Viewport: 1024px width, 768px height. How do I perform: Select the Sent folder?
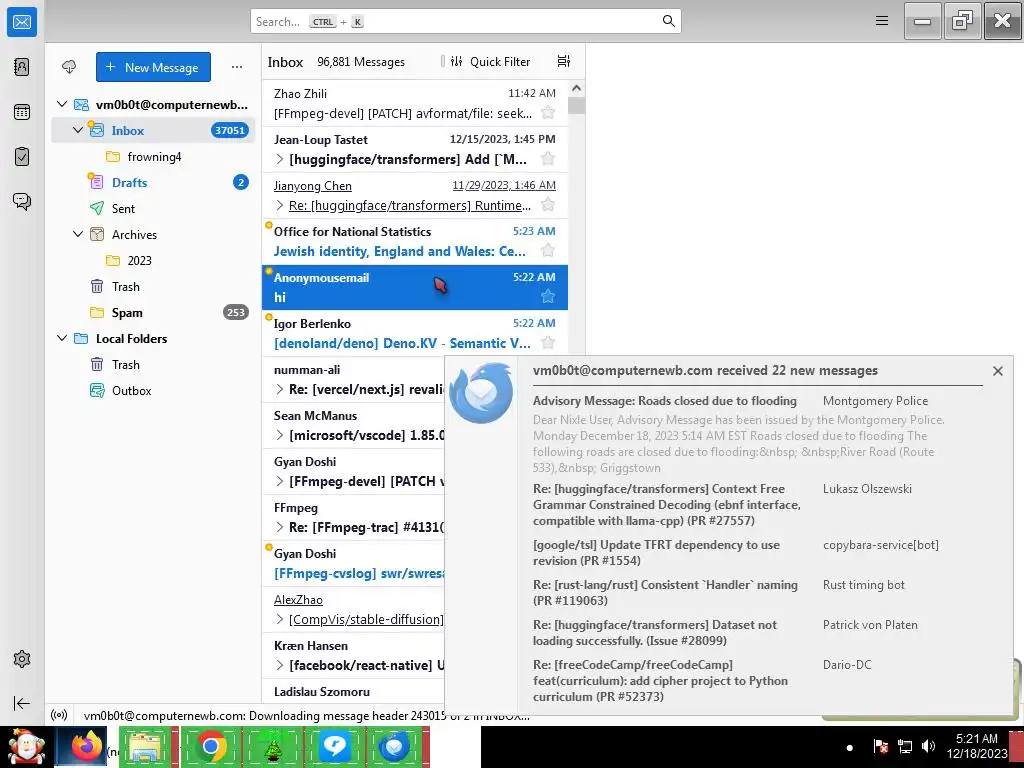(x=153, y=208)
